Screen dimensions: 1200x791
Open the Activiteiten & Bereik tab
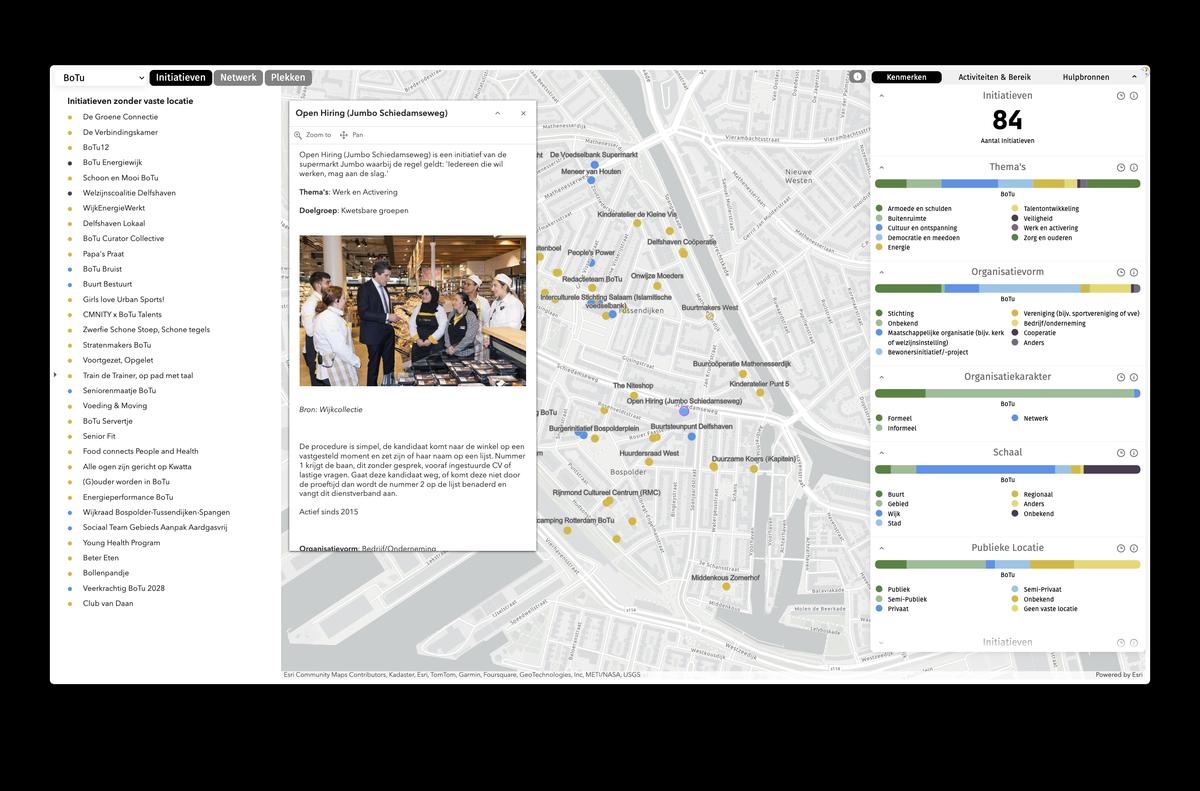(x=994, y=78)
